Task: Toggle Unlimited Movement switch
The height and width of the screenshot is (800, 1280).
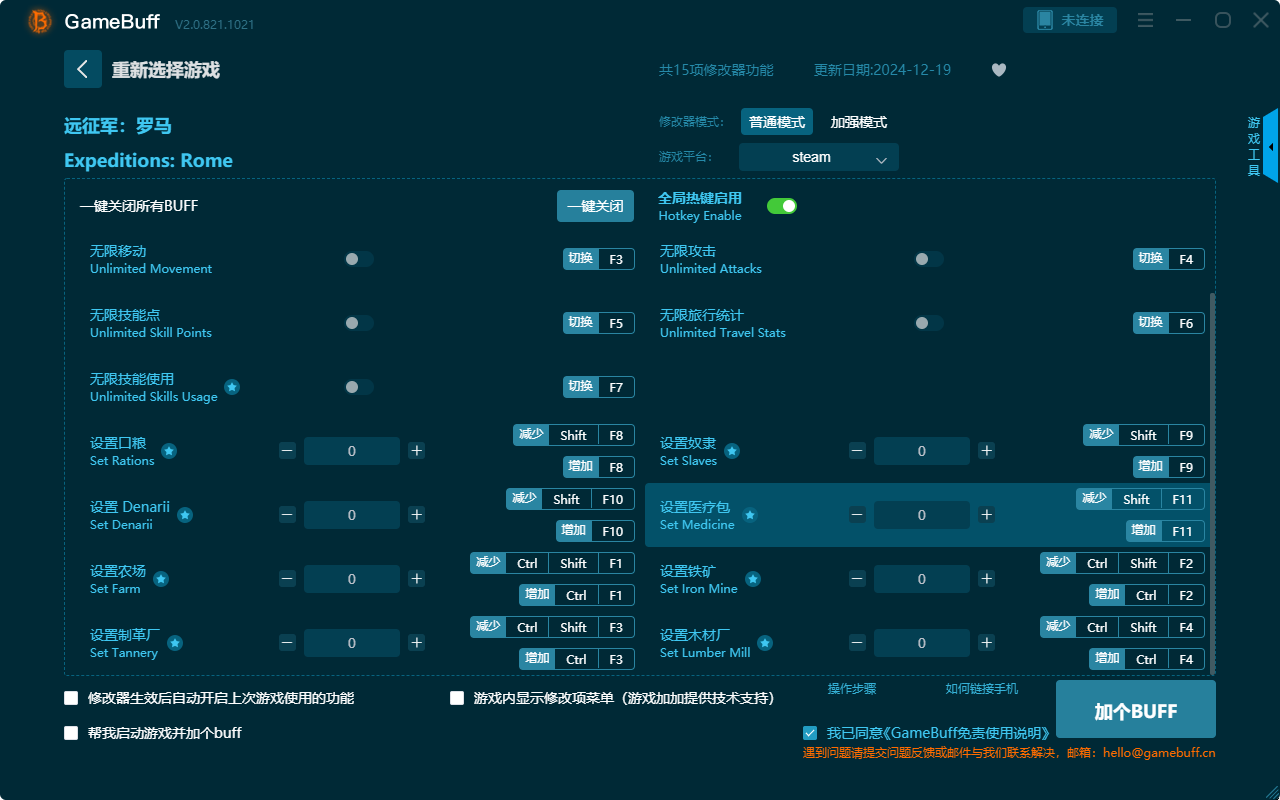Action: pos(358,259)
